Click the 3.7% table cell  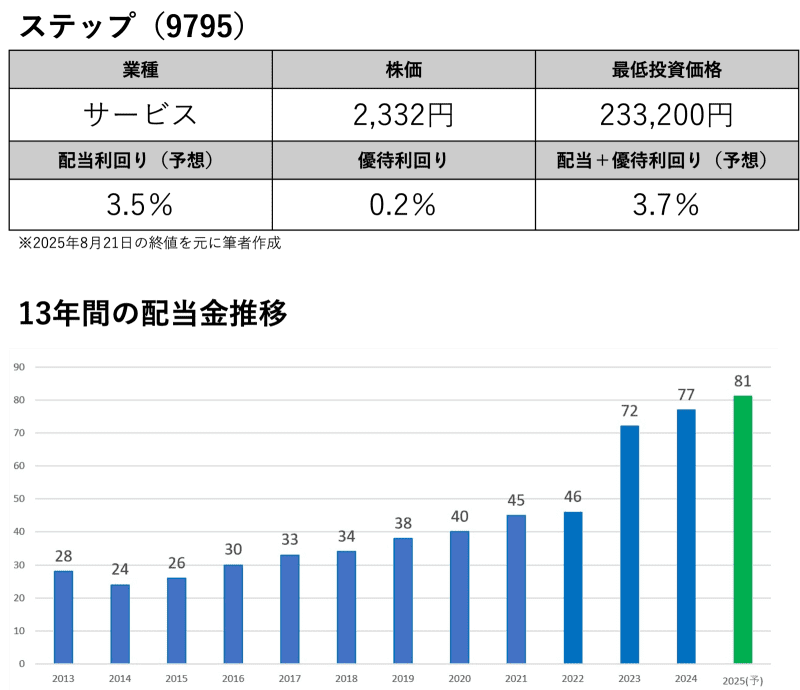[666, 205]
